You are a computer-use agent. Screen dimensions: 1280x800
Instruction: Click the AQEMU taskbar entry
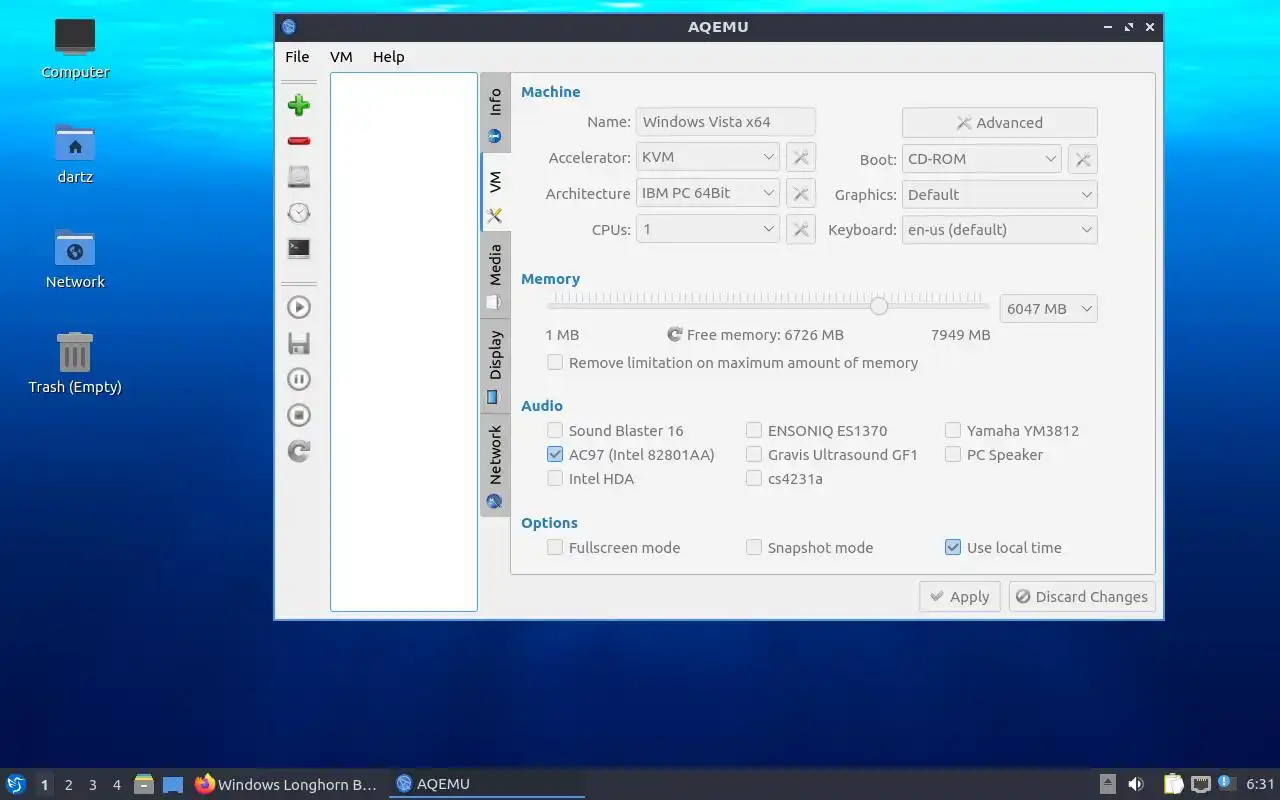[485, 784]
